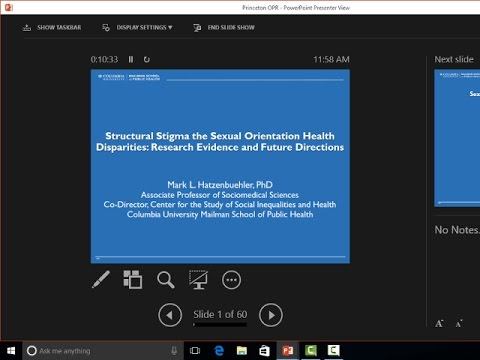Viewport: 480px width, 360px height.
Task: Launch Microsoft Edge from taskbar
Action: [x=219, y=351]
